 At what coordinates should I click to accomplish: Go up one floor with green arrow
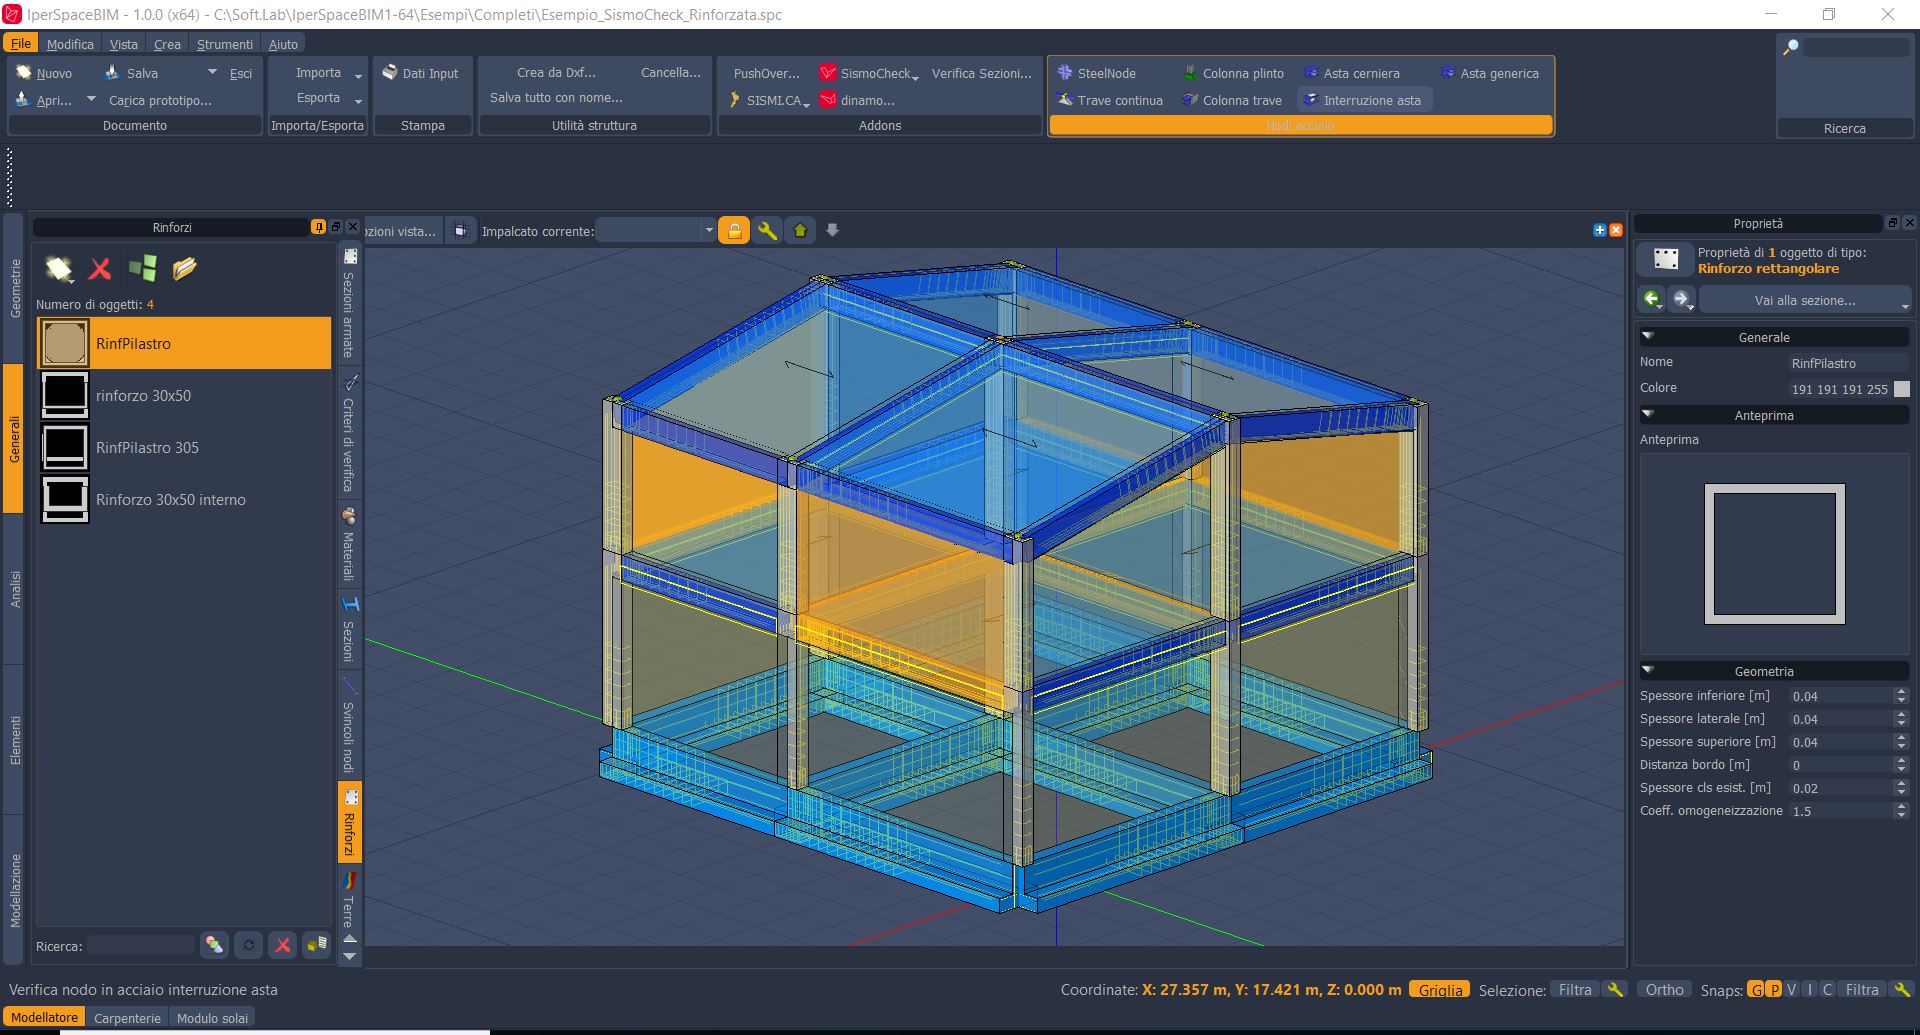pyautogui.click(x=800, y=231)
